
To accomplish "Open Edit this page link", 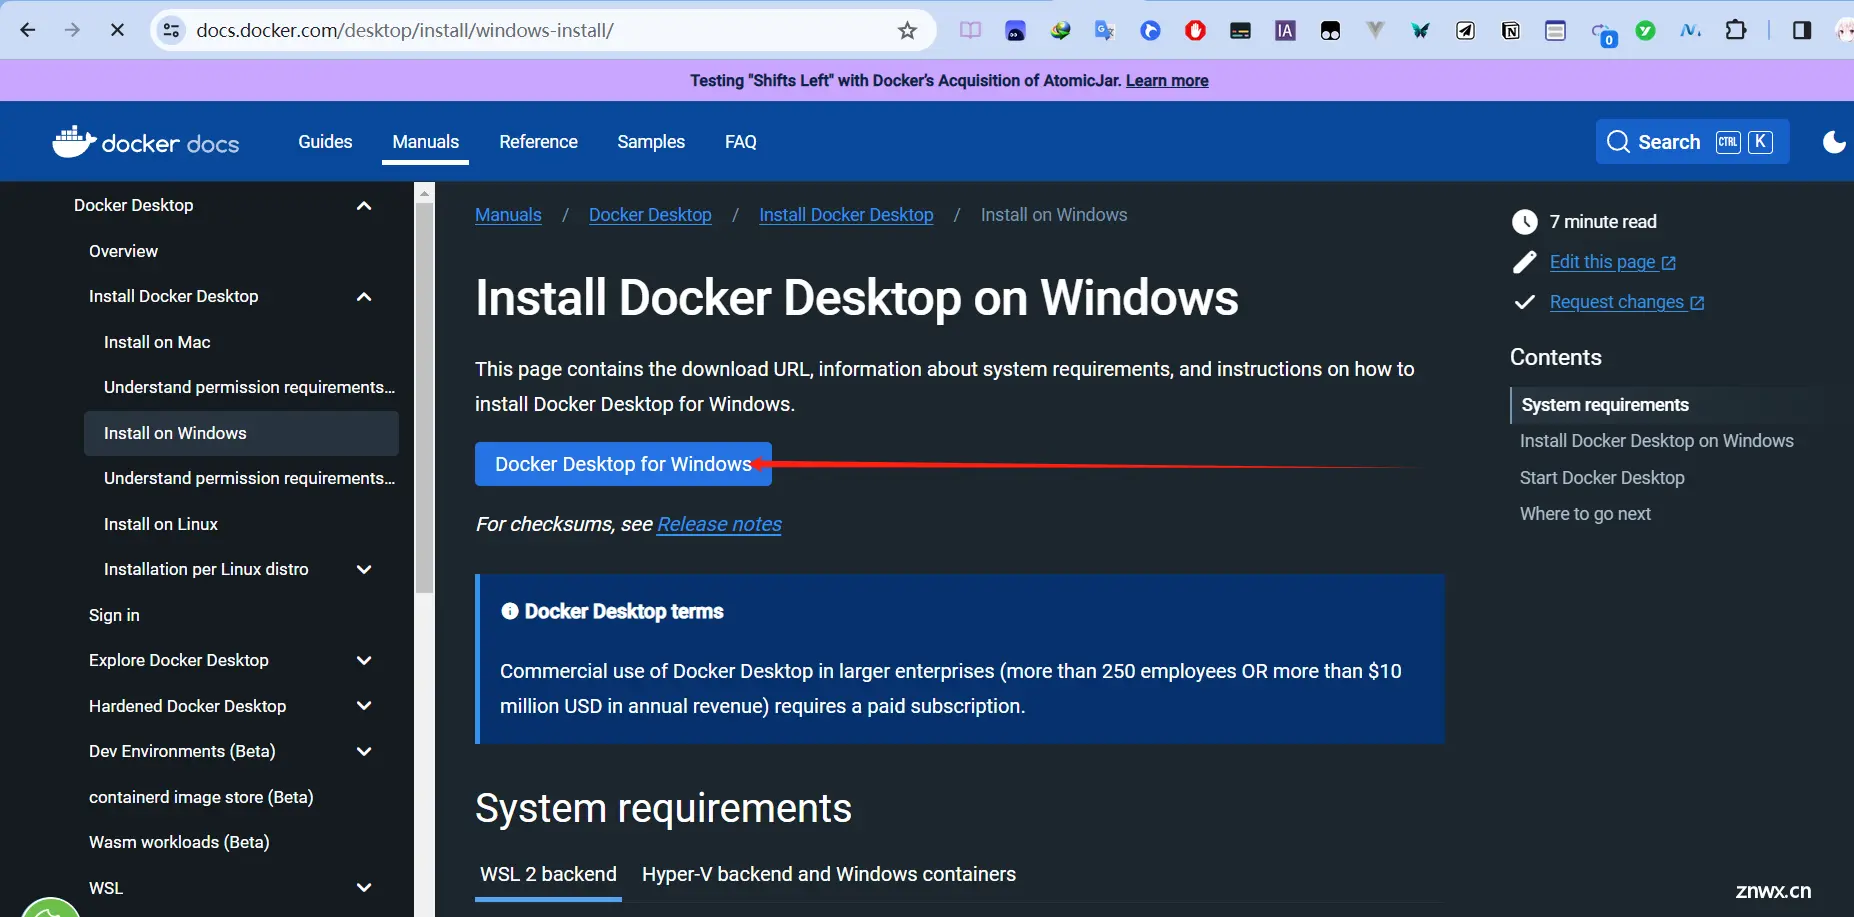I will point(1612,262).
